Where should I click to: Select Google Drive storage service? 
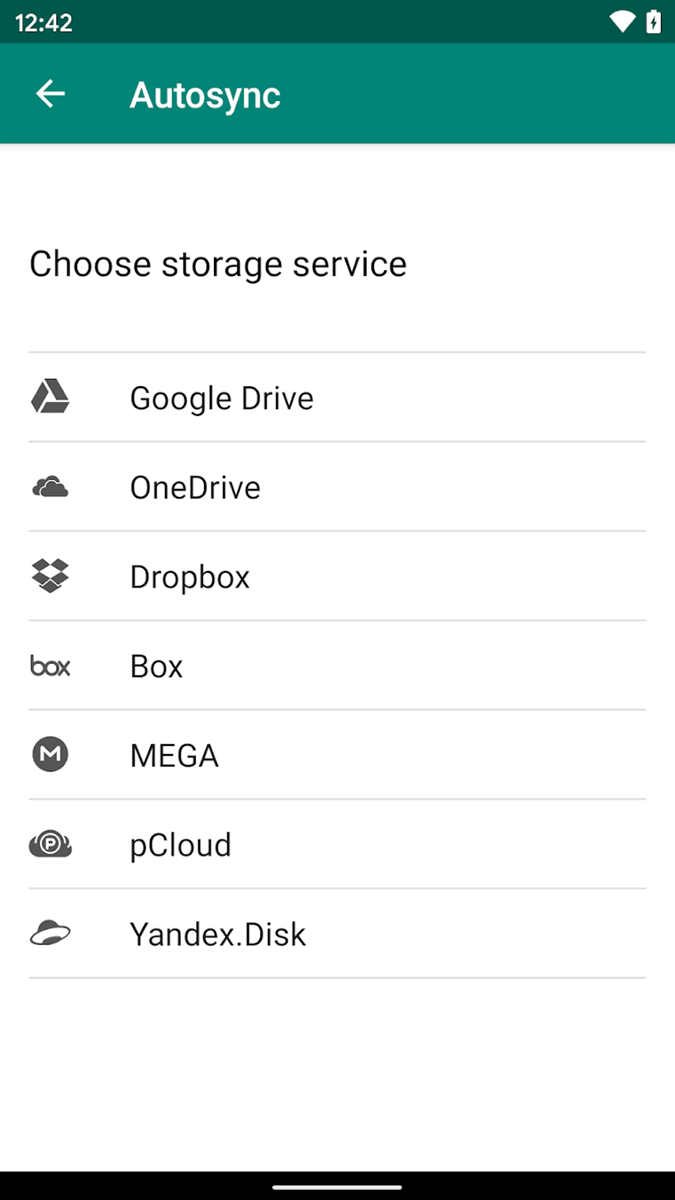pyautogui.click(x=222, y=398)
